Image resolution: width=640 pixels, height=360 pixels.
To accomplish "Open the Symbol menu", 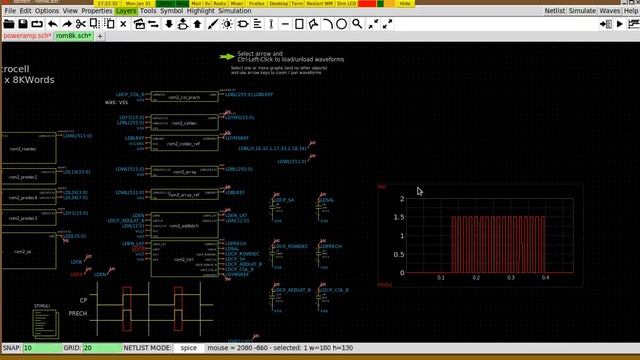I will 171,11.
